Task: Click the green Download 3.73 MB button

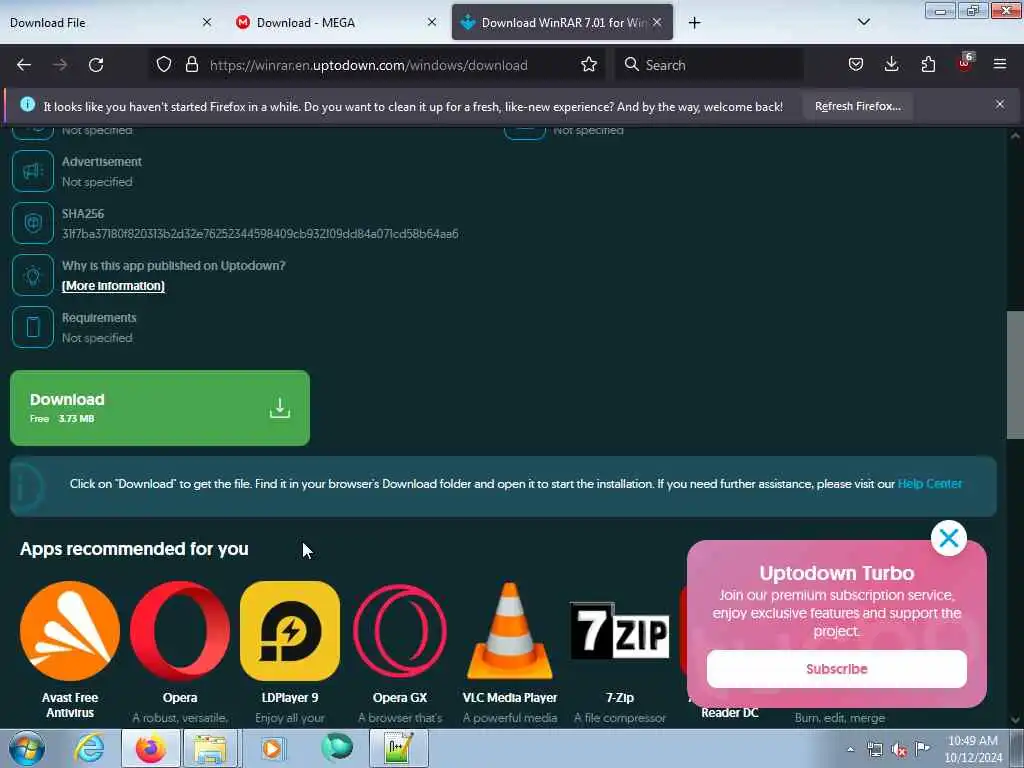Action: tap(160, 408)
